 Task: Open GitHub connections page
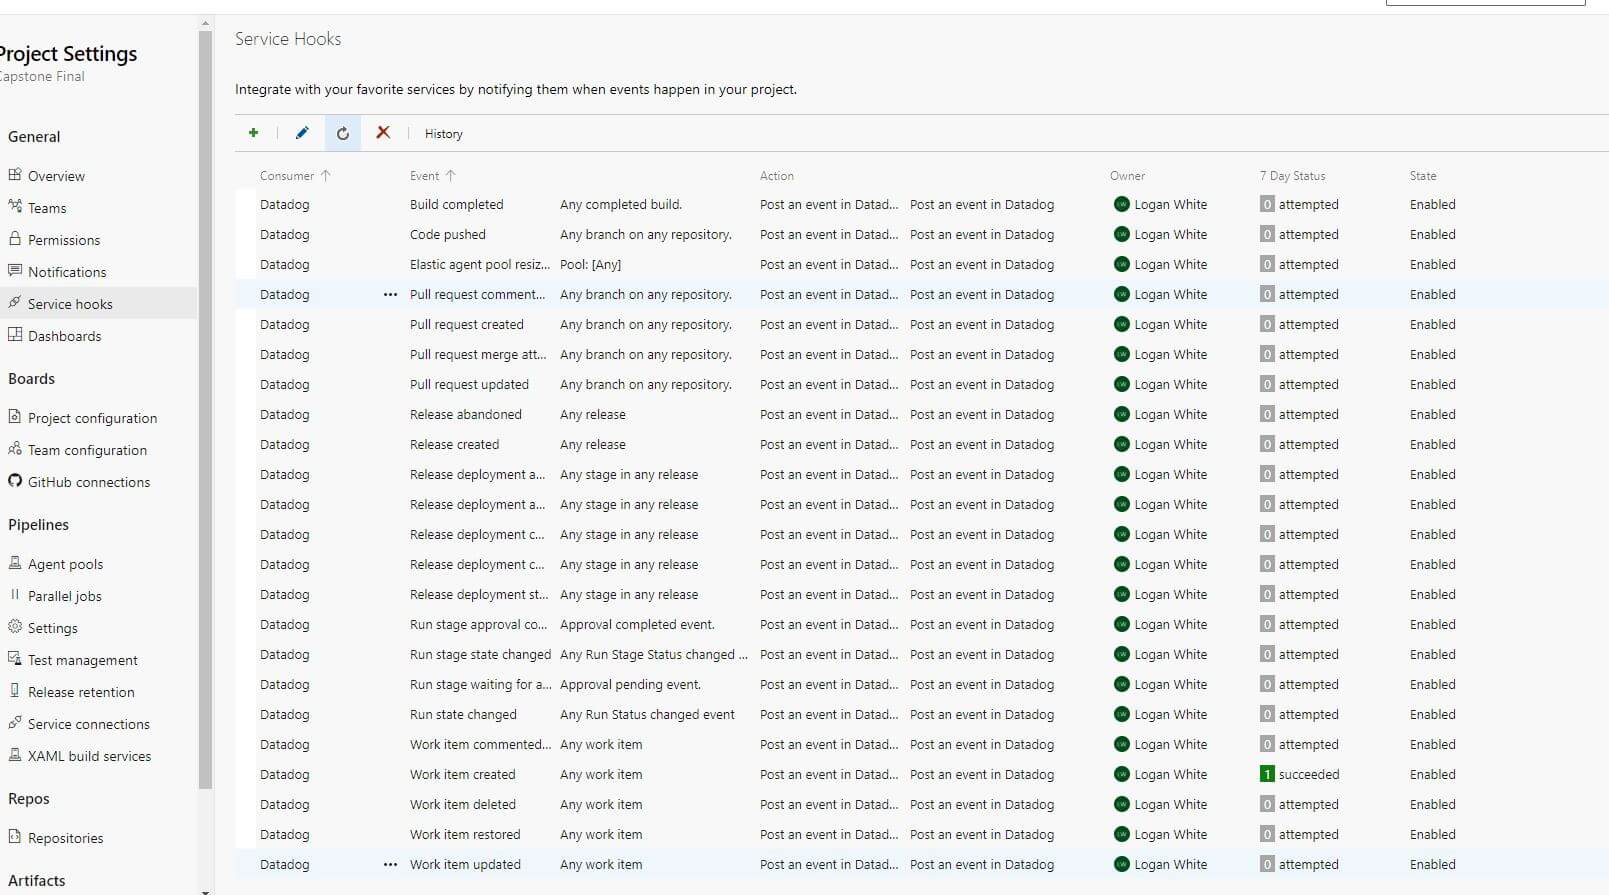coord(89,482)
